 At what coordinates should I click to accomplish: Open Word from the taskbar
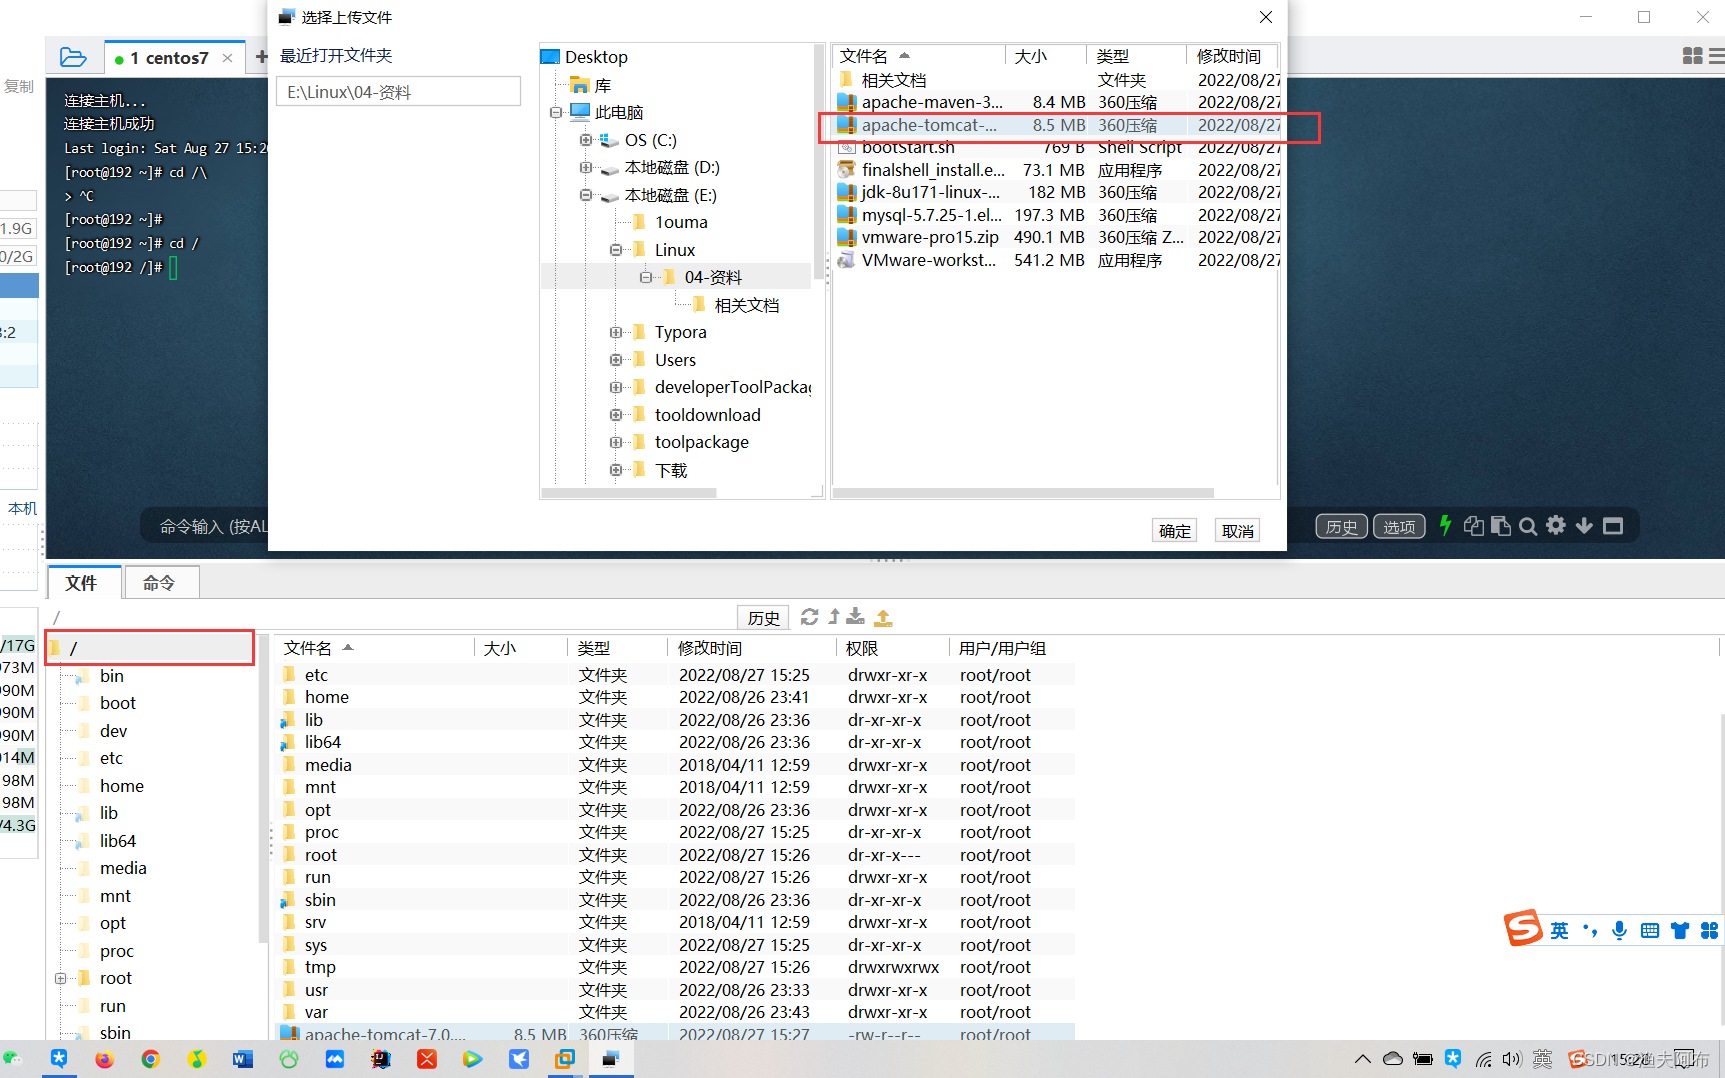[242, 1059]
